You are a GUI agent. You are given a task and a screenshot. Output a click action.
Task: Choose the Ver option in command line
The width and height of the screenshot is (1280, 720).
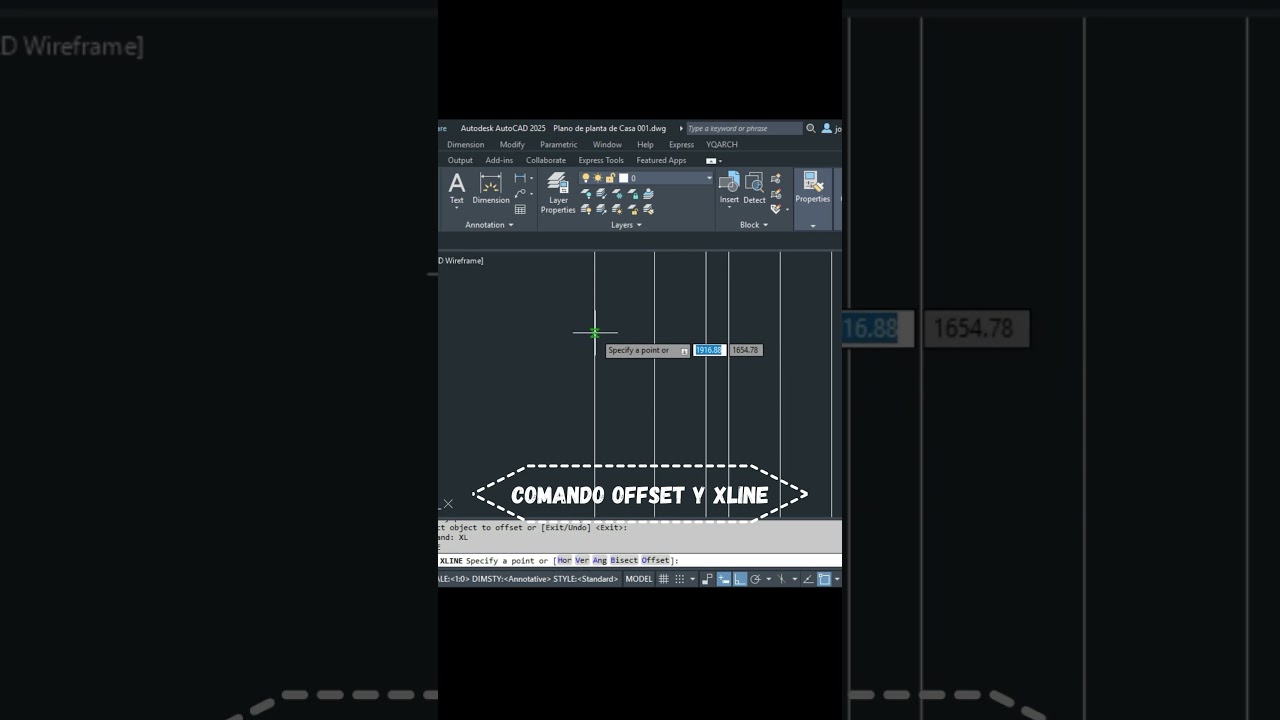pyautogui.click(x=582, y=561)
